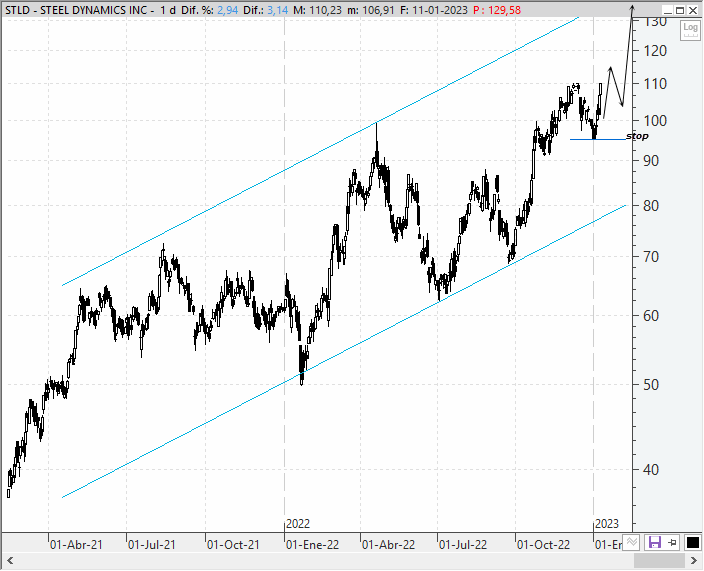Click the 80 price axis label

tap(651, 206)
